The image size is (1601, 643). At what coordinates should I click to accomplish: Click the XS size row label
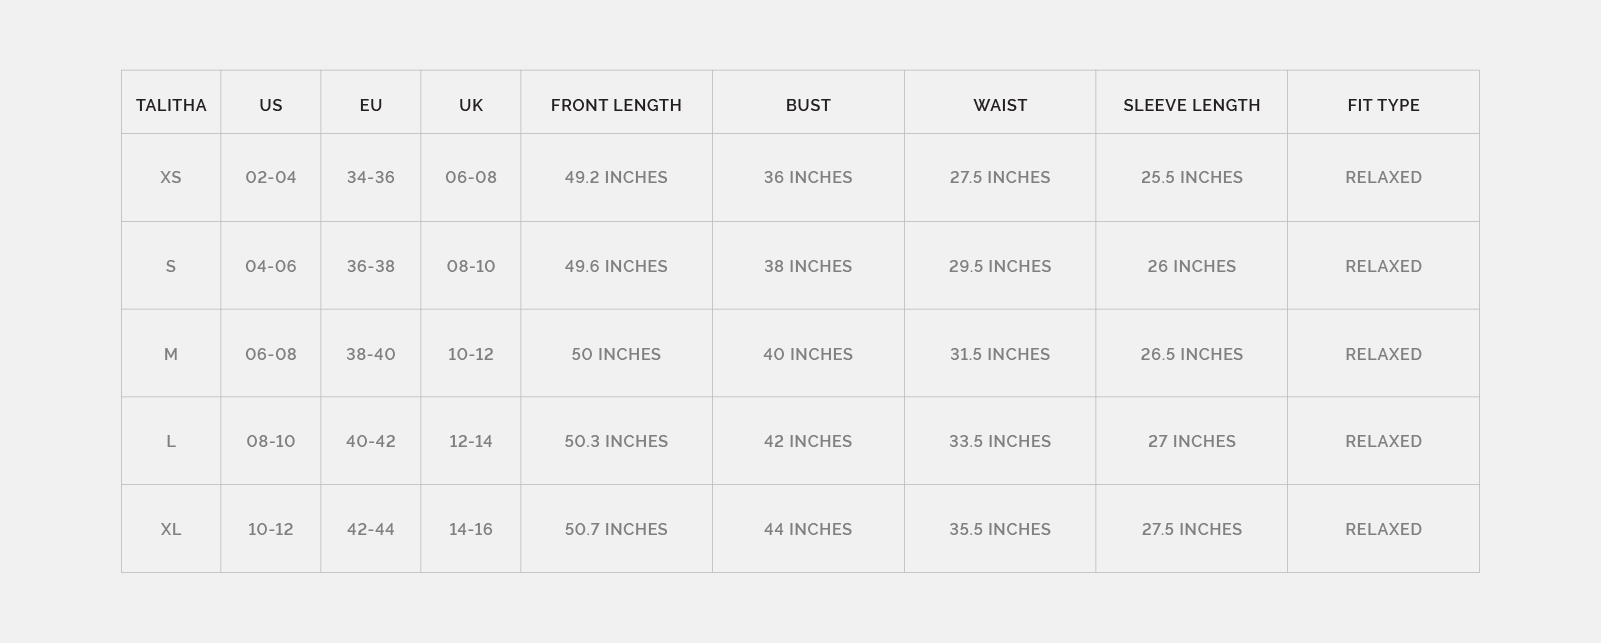click(x=171, y=177)
